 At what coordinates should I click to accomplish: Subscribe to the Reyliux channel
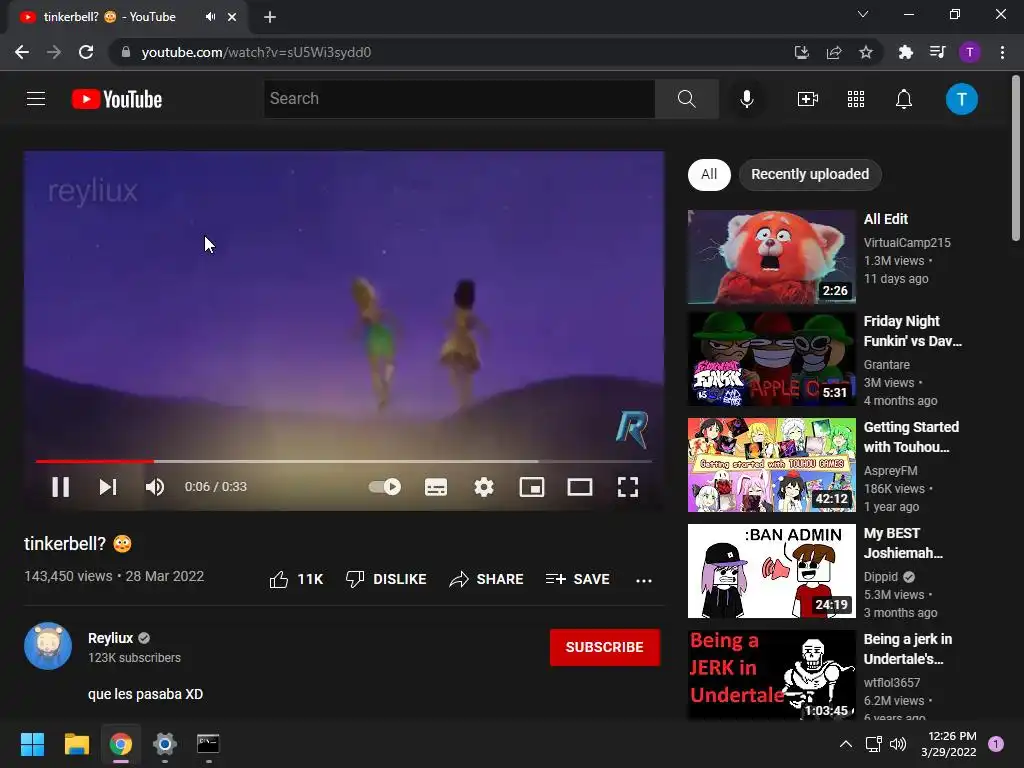pos(605,647)
